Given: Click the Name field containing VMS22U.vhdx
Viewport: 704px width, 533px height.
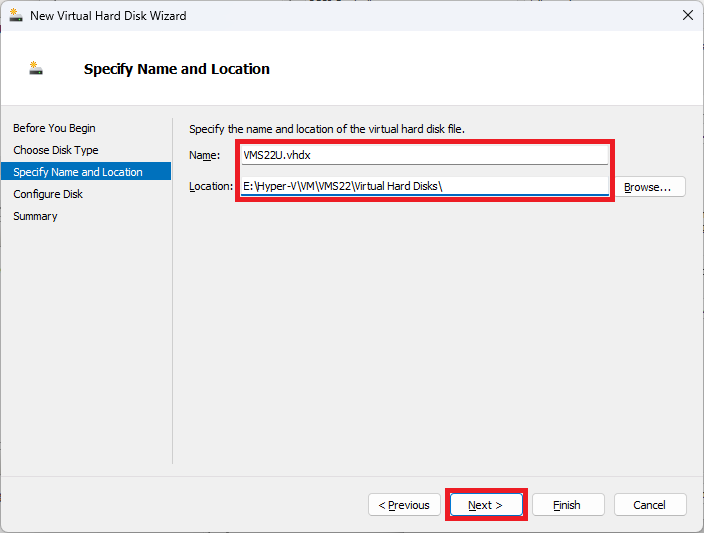Looking at the screenshot, I should pyautogui.click(x=424, y=155).
